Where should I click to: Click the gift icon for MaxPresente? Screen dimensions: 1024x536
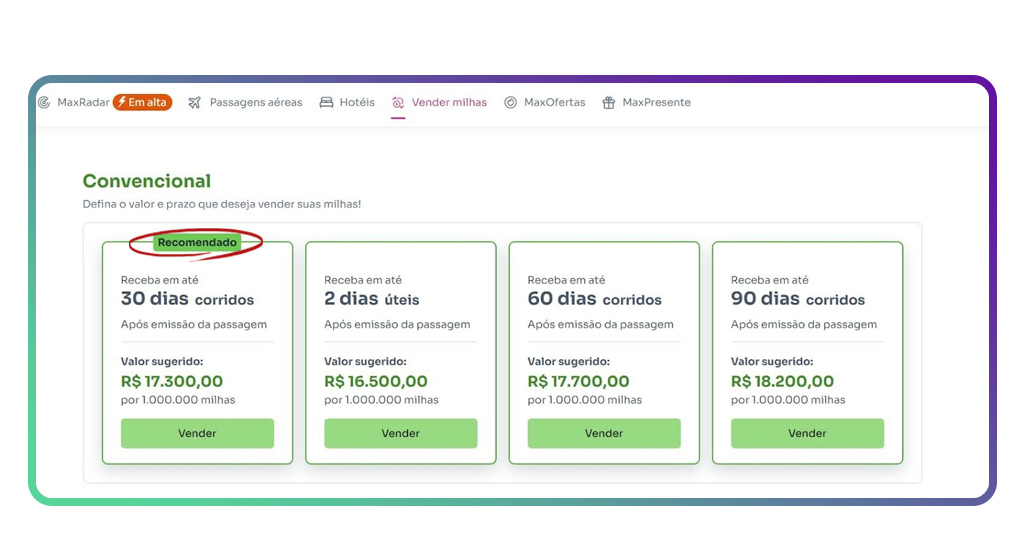click(609, 102)
